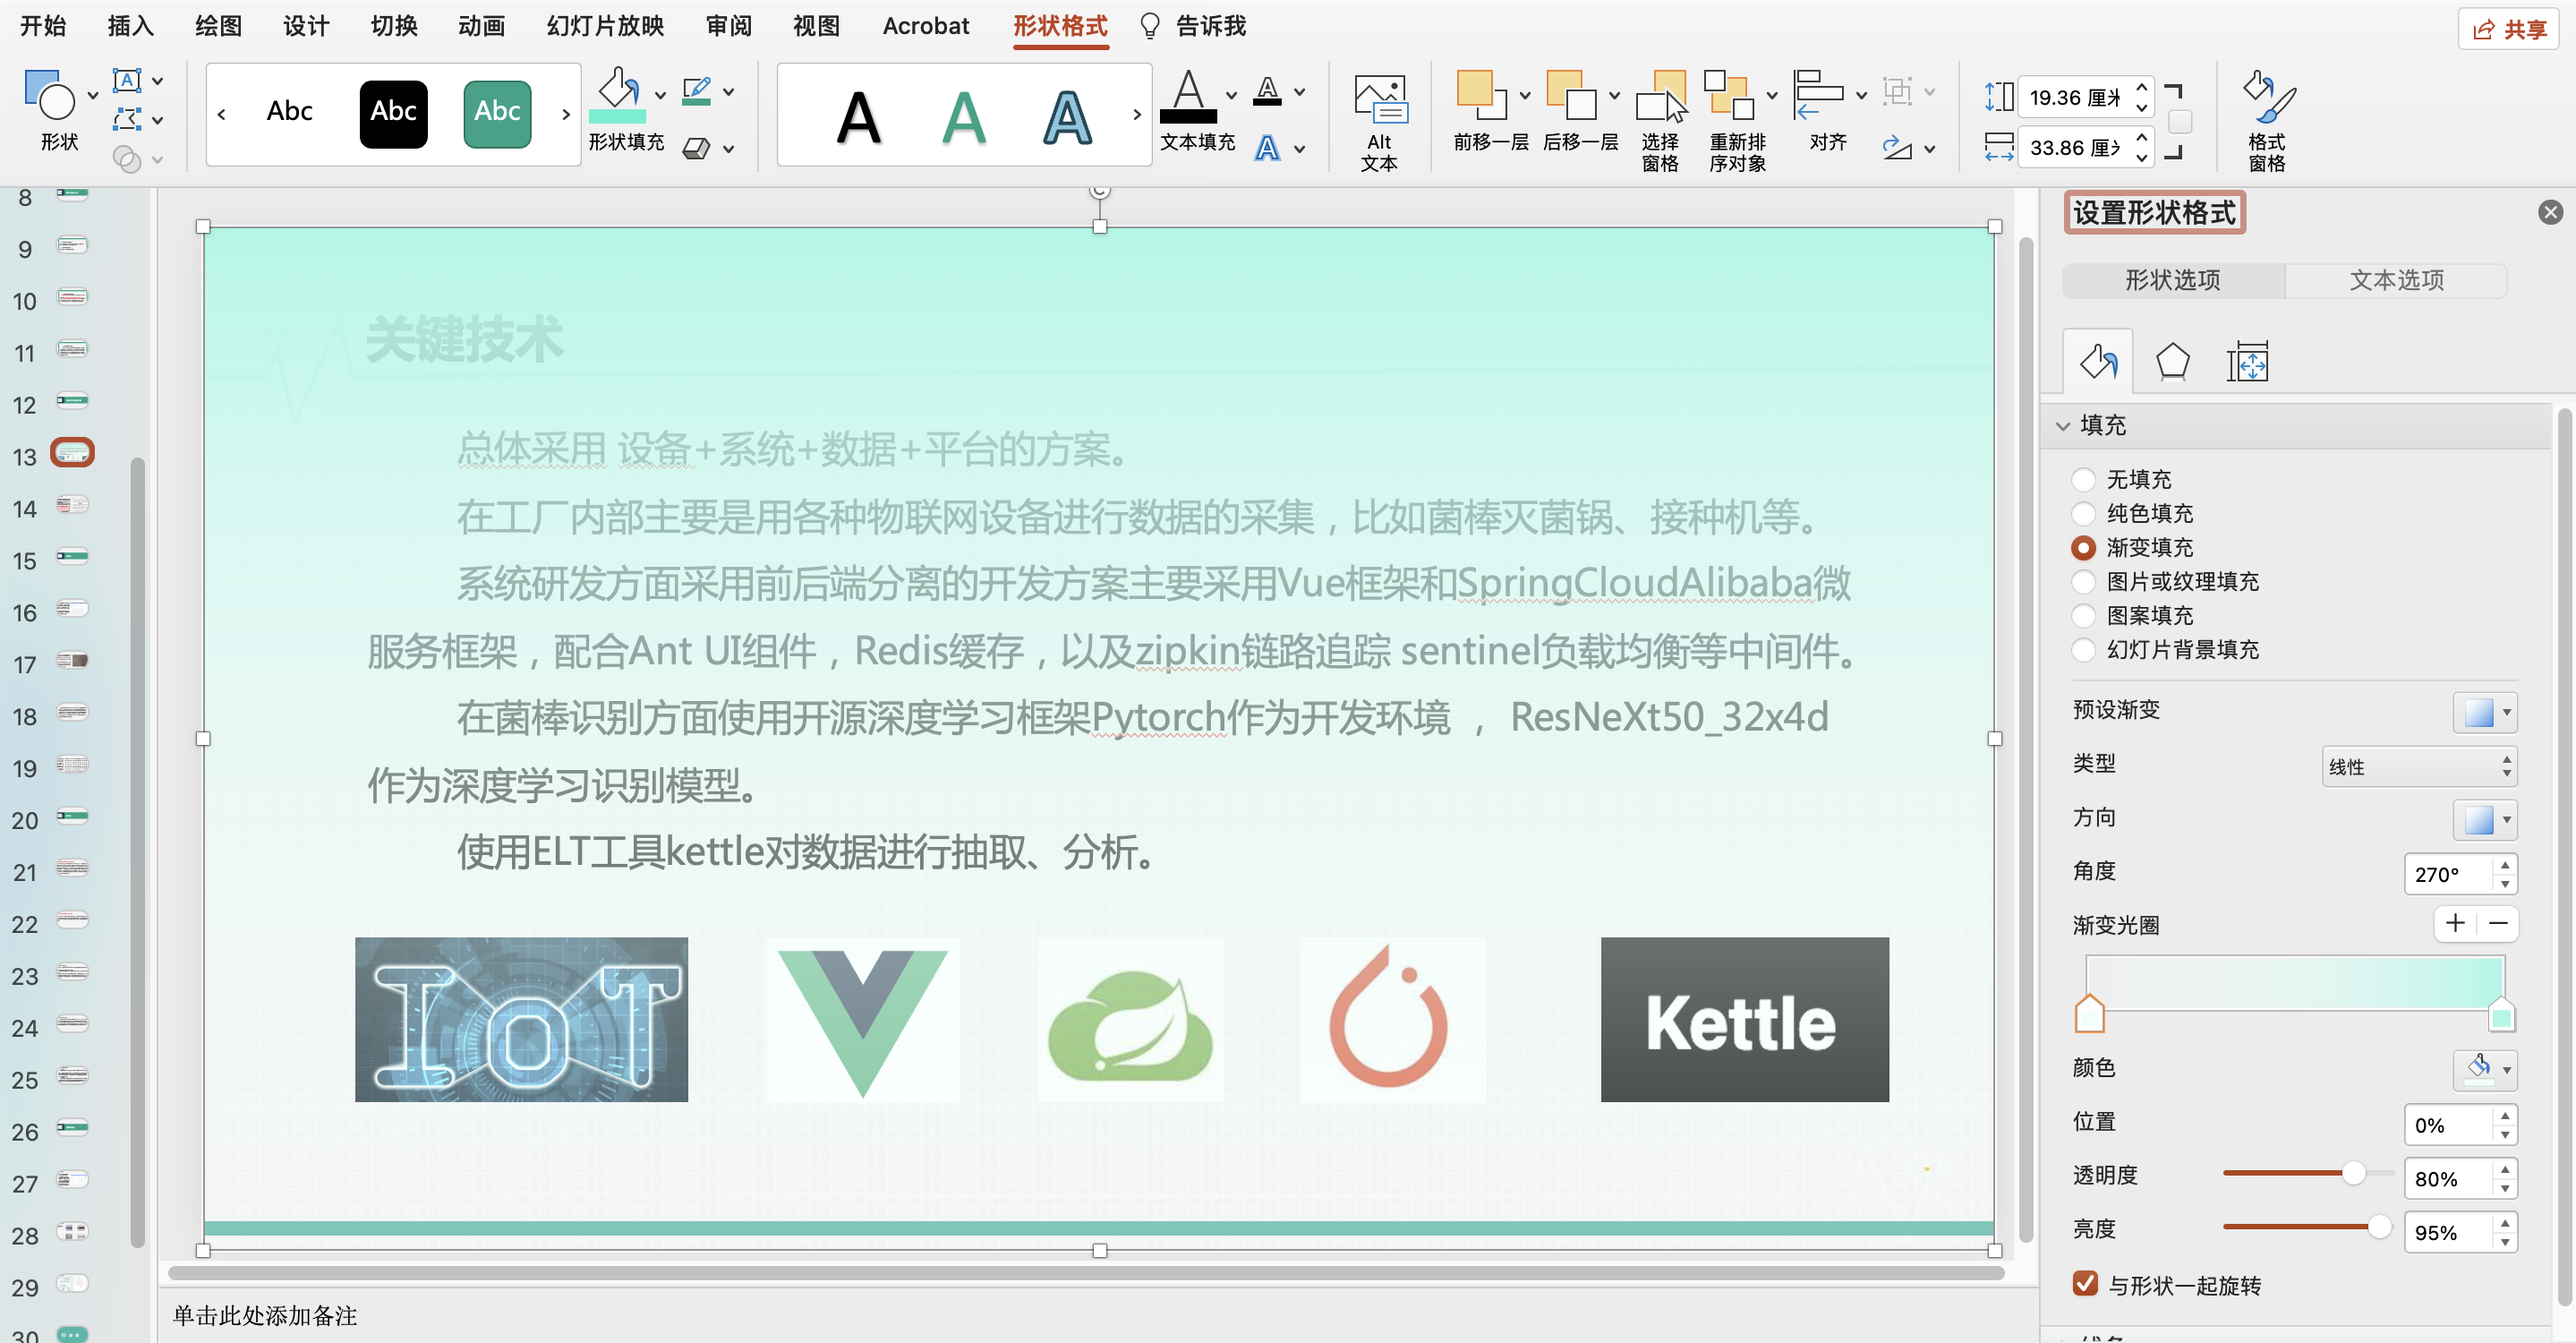2576x1343 pixels.
Task: Click the 对齐 align icon
Action: [1820, 94]
